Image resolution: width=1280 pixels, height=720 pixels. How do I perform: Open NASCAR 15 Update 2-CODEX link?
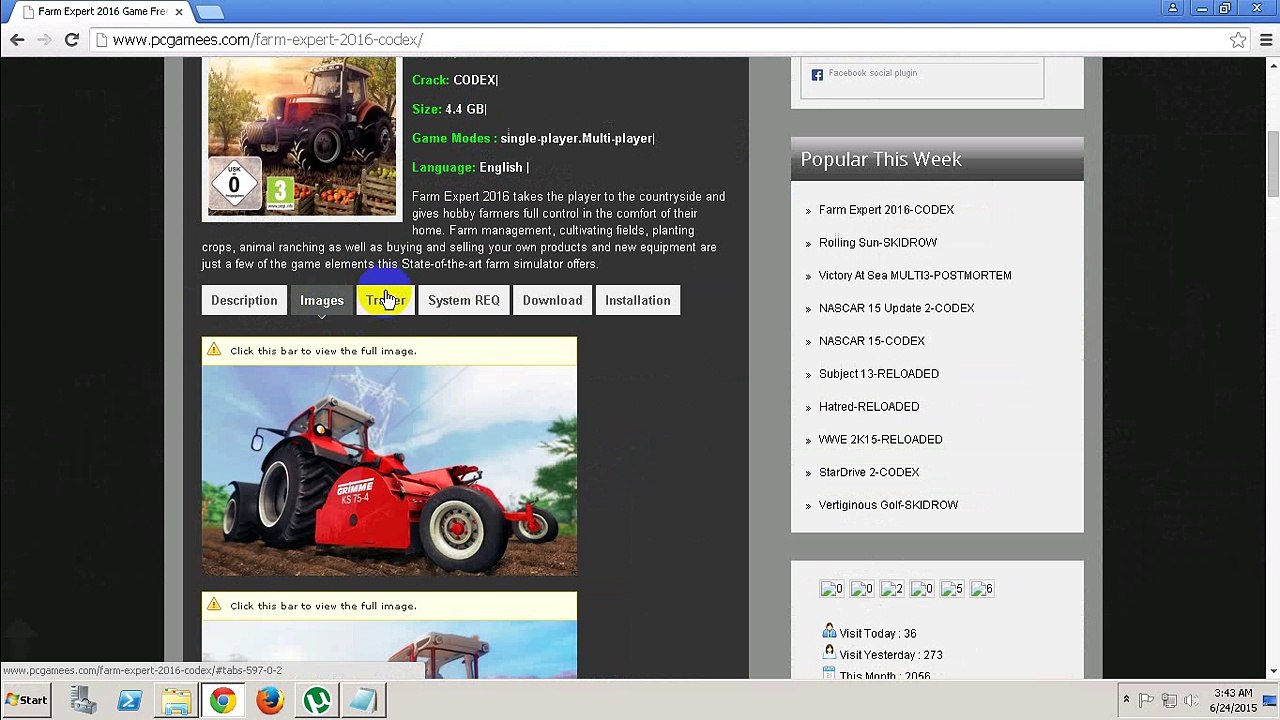click(x=896, y=309)
